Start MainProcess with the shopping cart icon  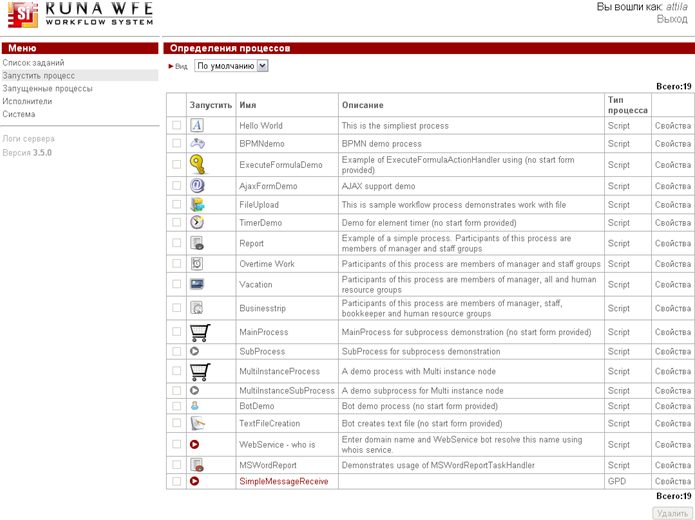point(198,332)
